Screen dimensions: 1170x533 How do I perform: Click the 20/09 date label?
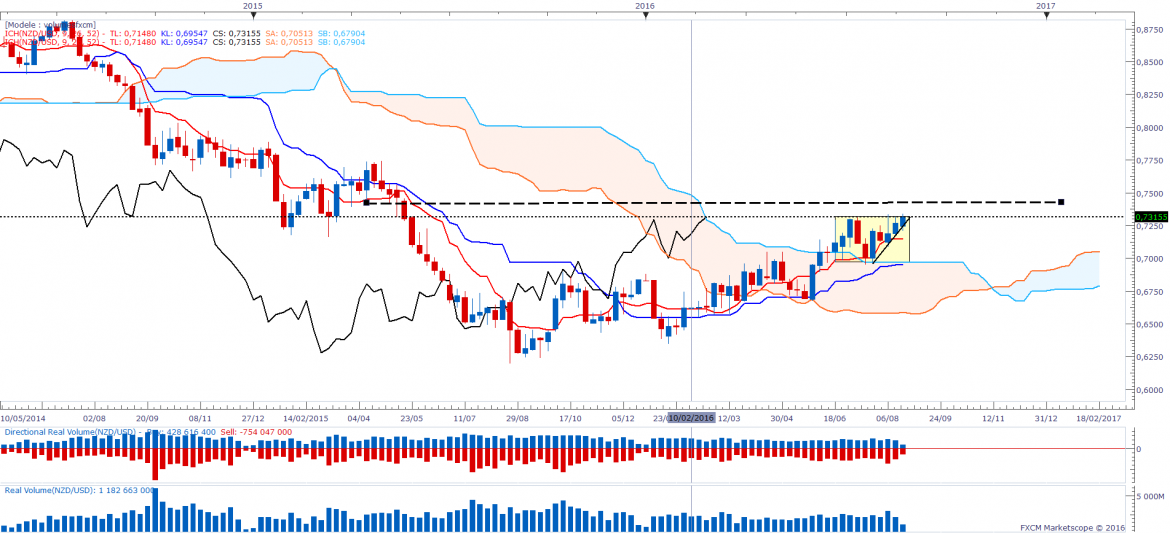pos(147,419)
